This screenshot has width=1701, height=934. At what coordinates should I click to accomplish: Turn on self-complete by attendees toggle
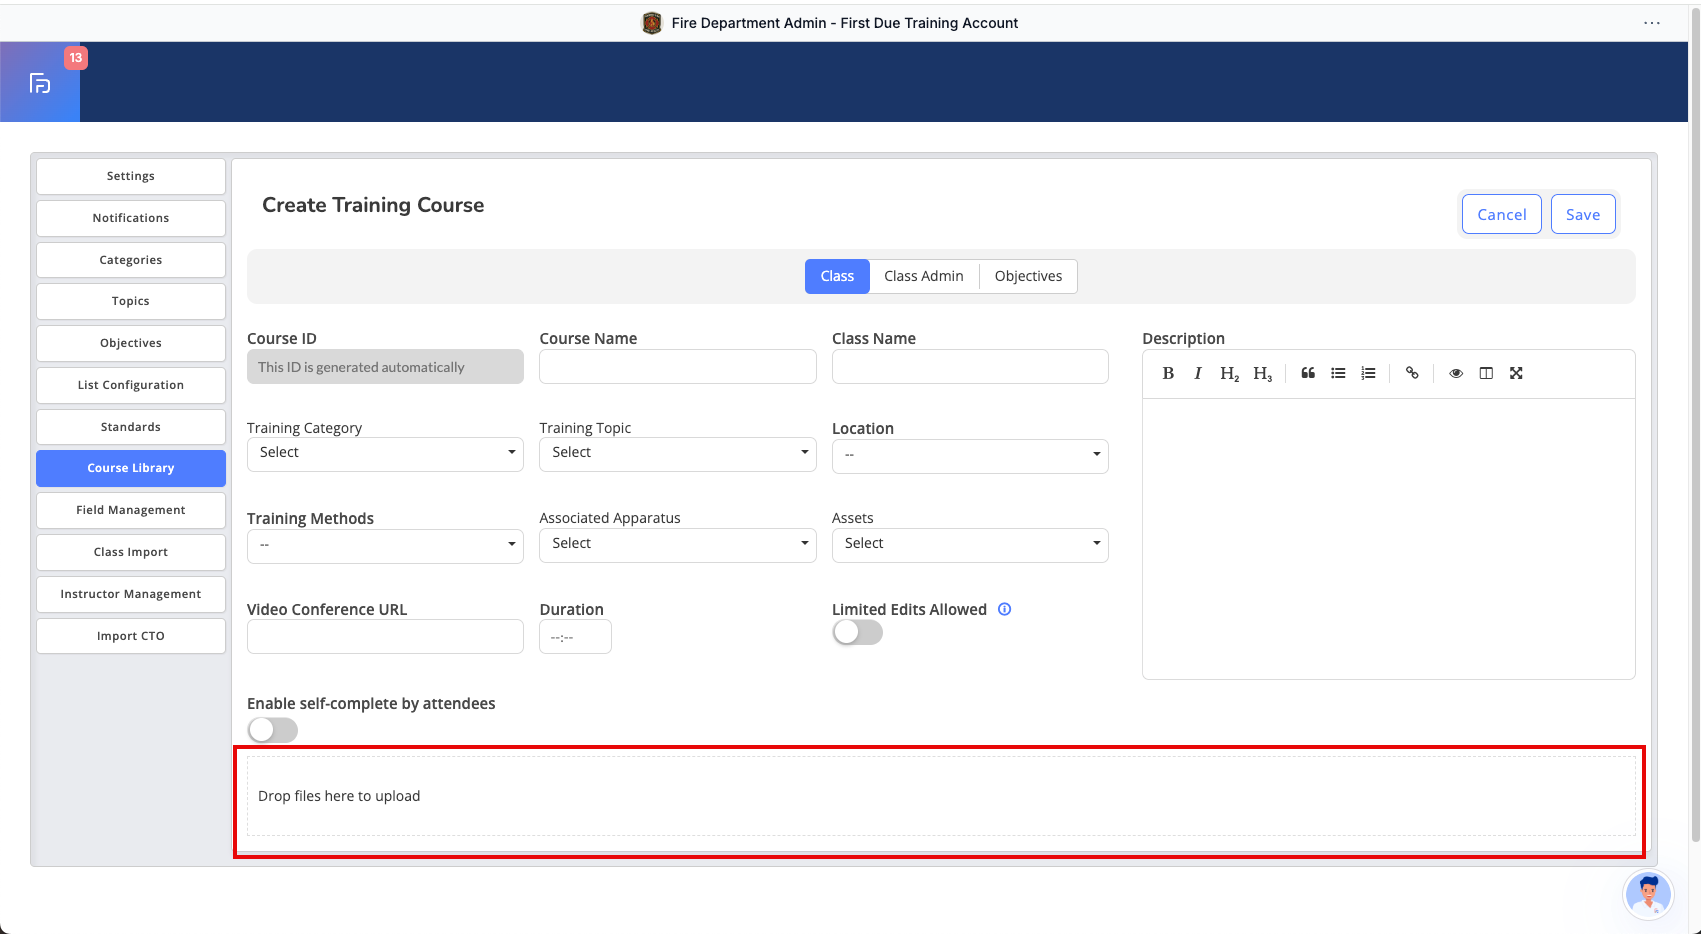point(273,730)
